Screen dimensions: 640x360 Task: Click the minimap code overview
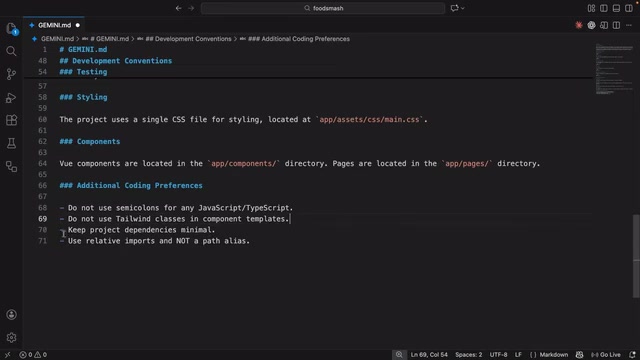[x=614, y=69]
